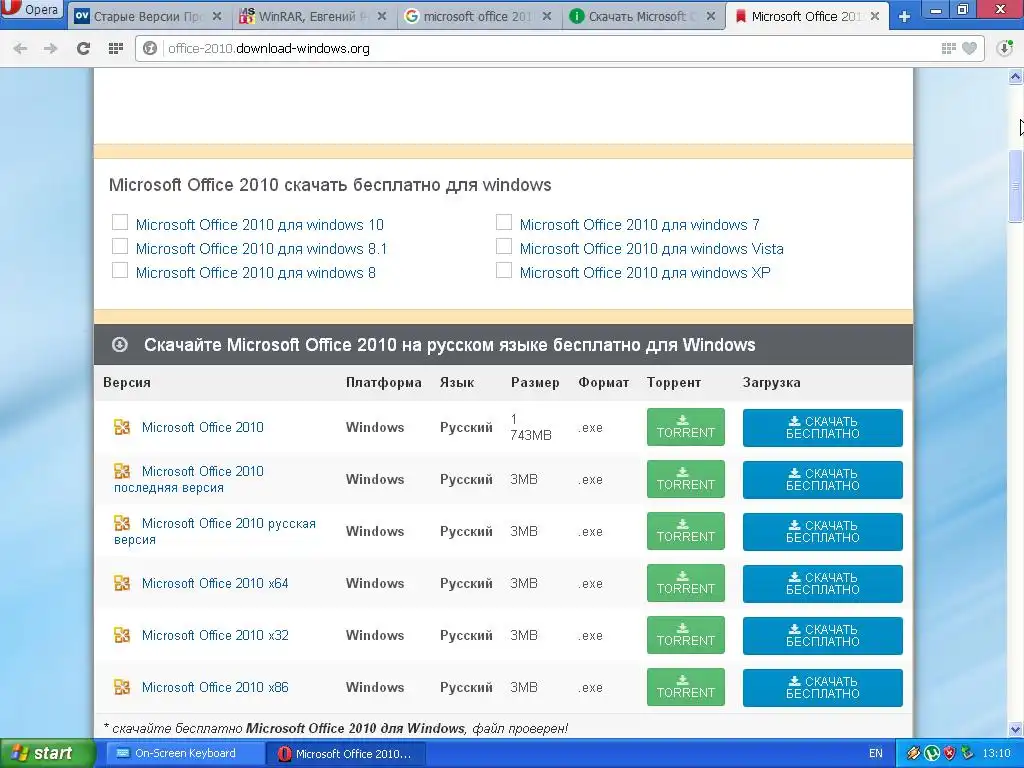Image resolution: width=1024 pixels, height=768 pixels.
Task: Open the Opera main menu button
Action: [31, 9]
